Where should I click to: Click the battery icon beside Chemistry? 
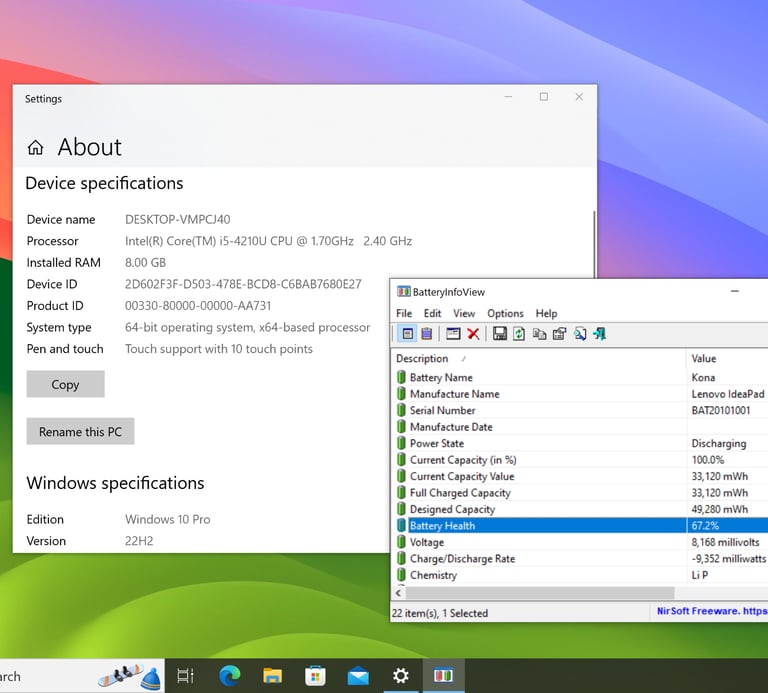point(401,574)
